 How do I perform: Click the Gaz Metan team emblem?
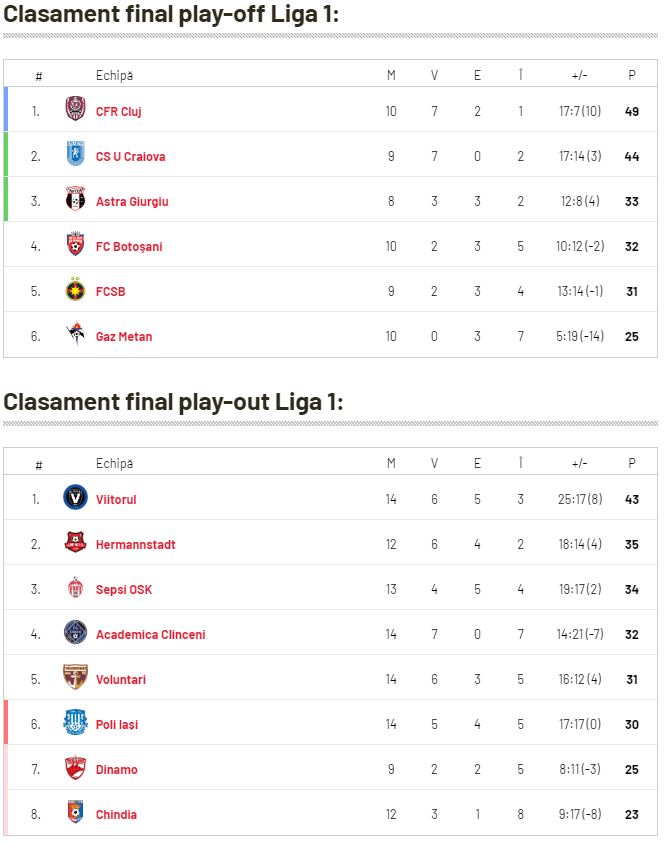pos(75,334)
